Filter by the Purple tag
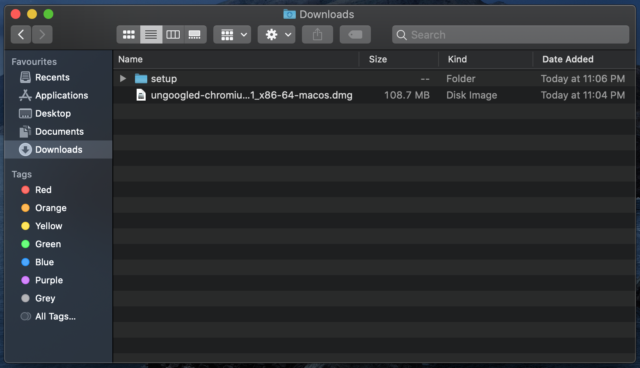Screen dimensions: 640x368 (58, 280)
